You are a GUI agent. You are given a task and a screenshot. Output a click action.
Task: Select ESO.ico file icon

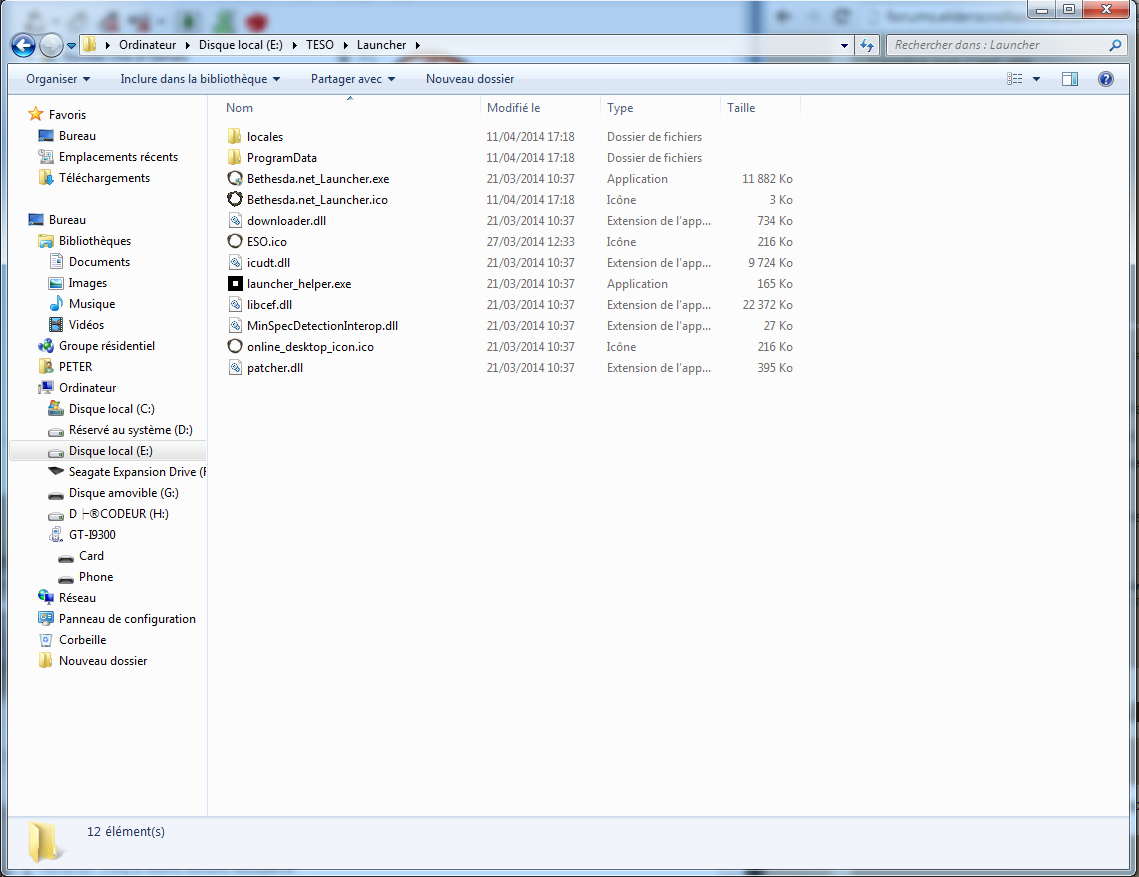click(x=235, y=242)
